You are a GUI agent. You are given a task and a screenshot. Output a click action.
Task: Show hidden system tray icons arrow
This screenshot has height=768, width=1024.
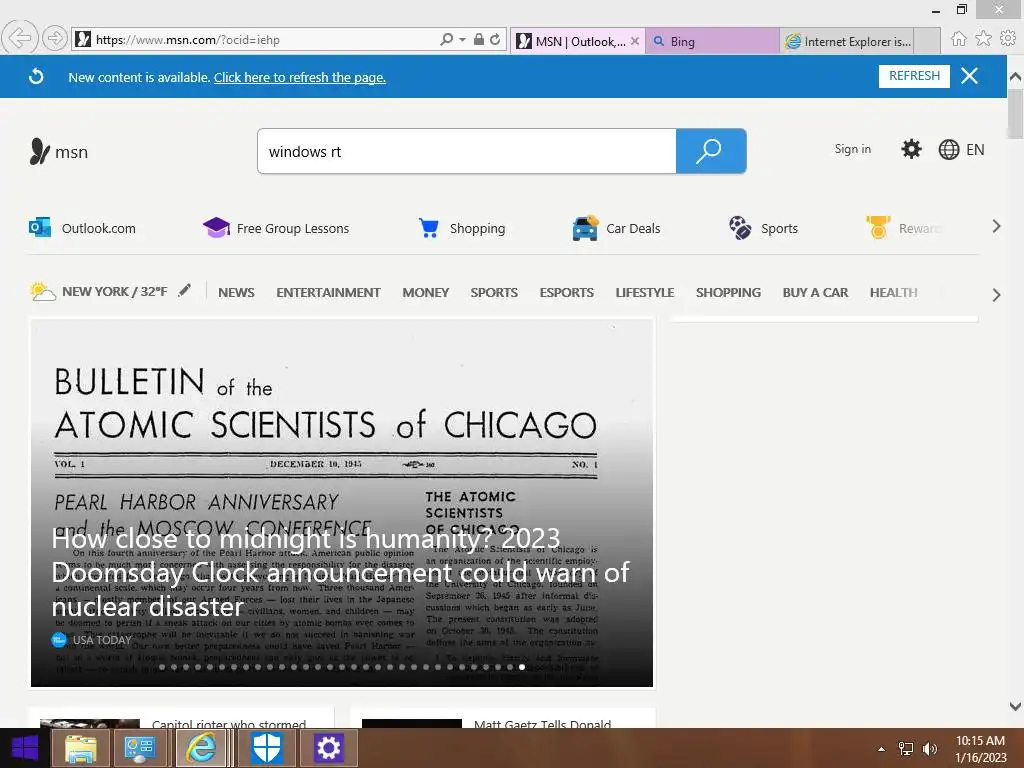tap(882, 749)
